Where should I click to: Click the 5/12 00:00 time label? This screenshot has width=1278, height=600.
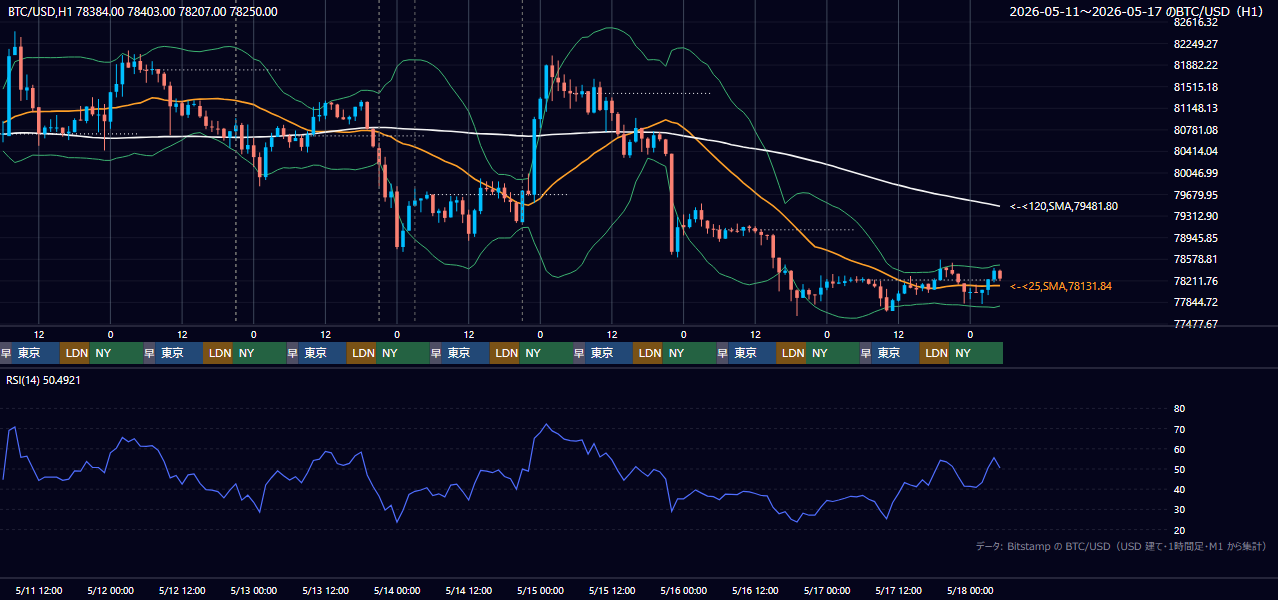tap(111, 591)
